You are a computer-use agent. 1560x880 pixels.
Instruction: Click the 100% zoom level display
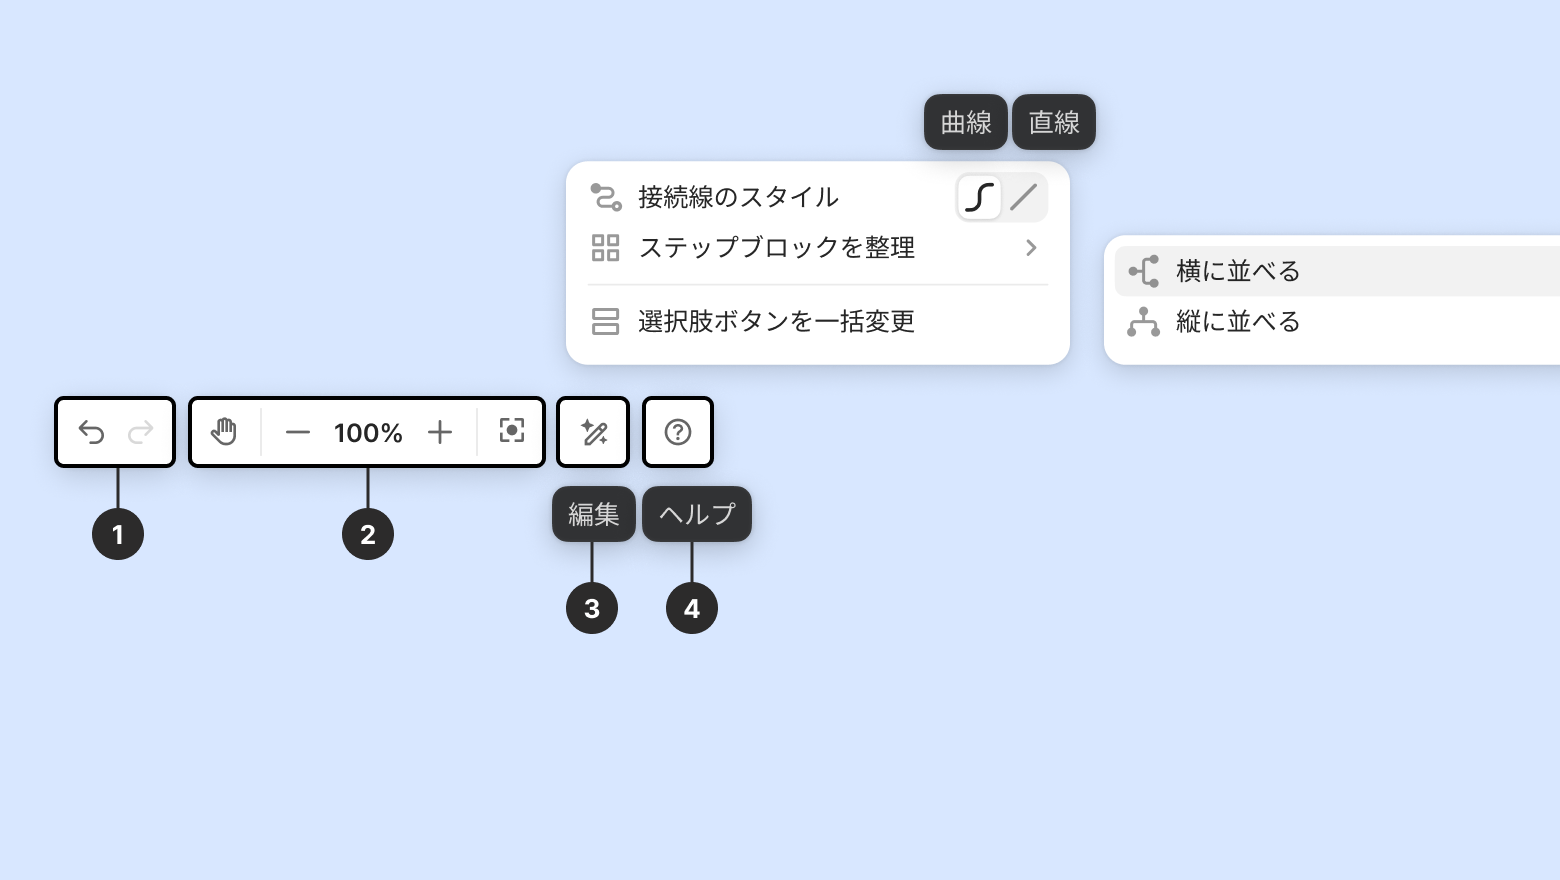368,433
